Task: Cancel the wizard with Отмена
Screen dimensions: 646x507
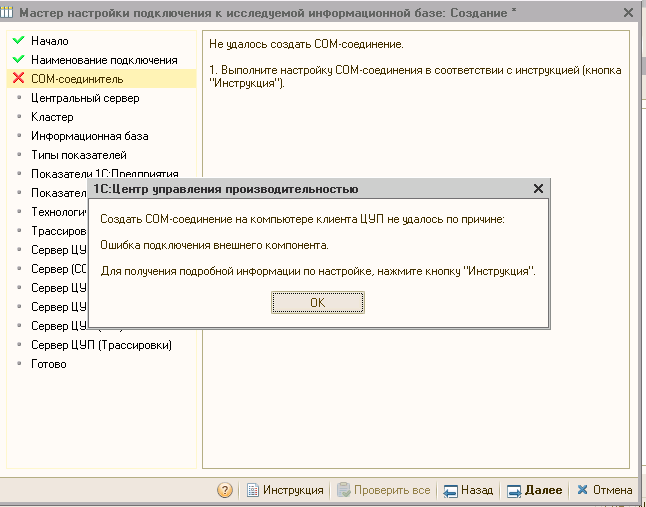Action: (x=604, y=490)
